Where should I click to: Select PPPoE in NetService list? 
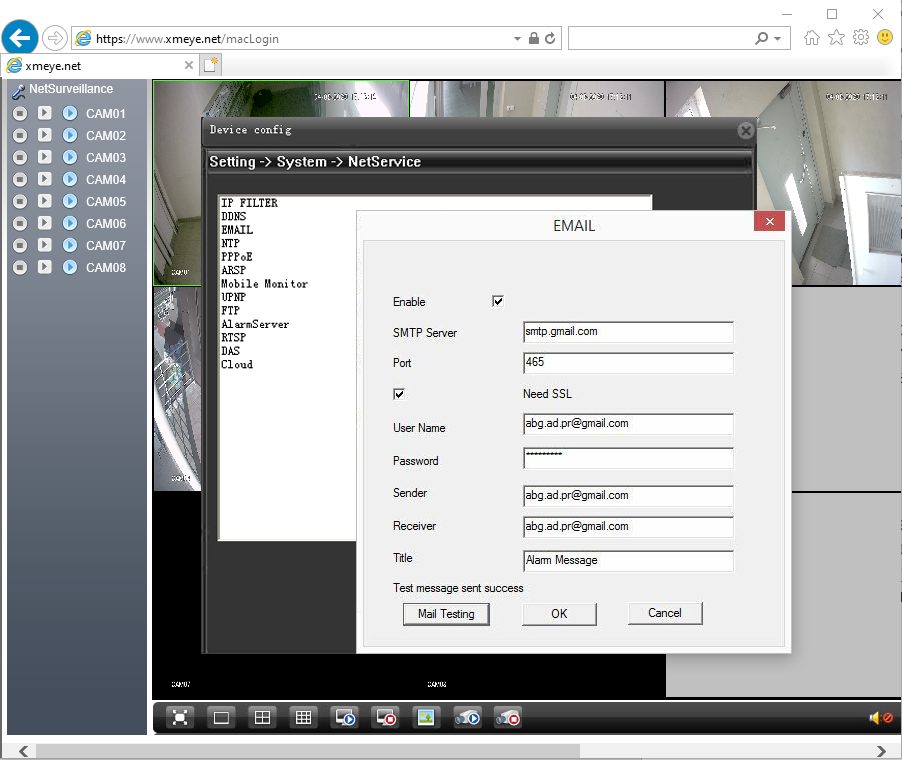click(236, 257)
